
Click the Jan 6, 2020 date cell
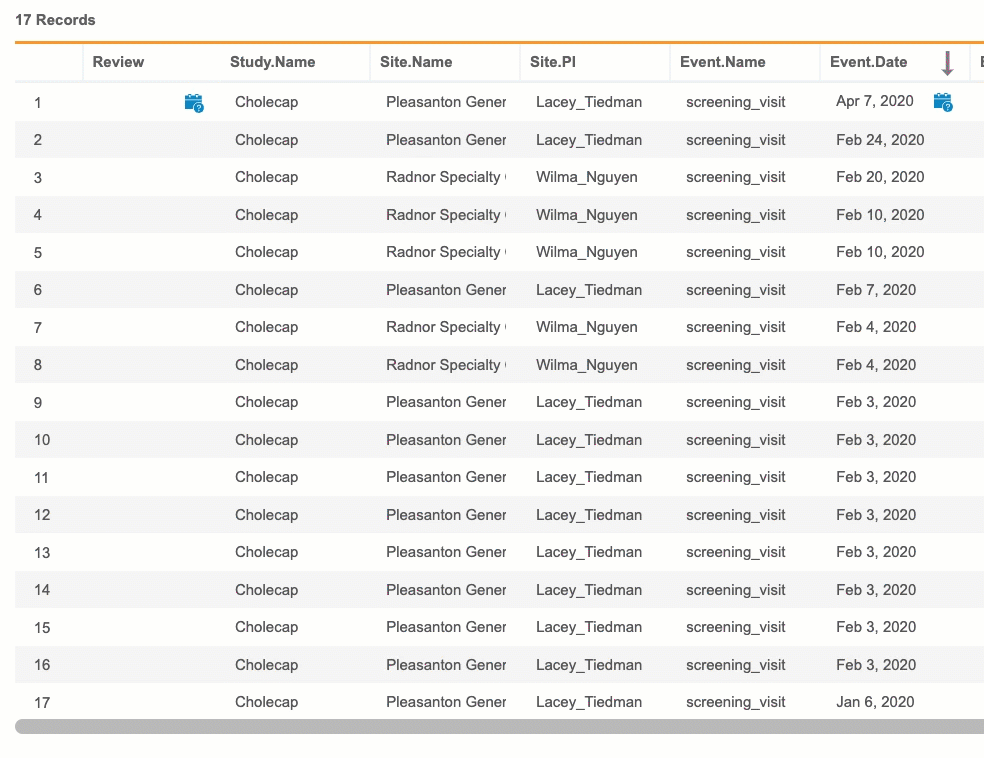tap(875, 702)
